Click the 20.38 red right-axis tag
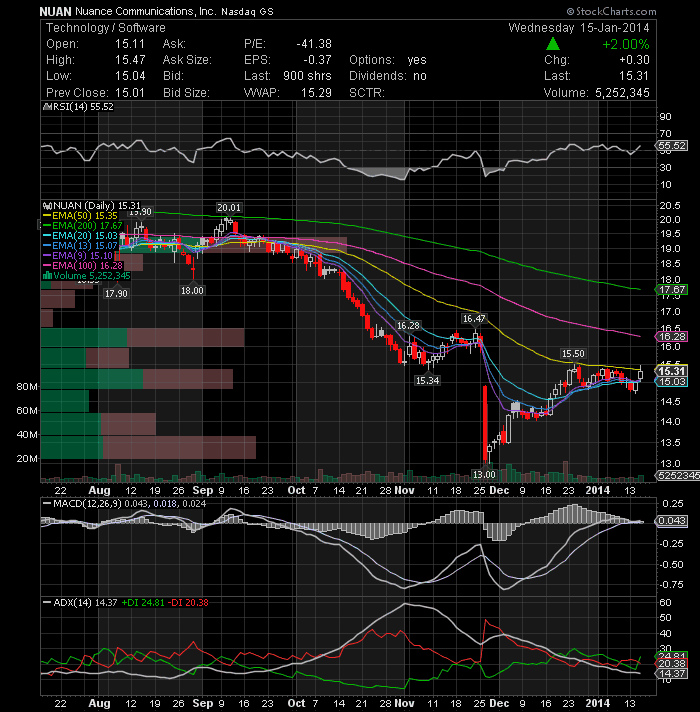This screenshot has width=700, height=712. point(671,664)
